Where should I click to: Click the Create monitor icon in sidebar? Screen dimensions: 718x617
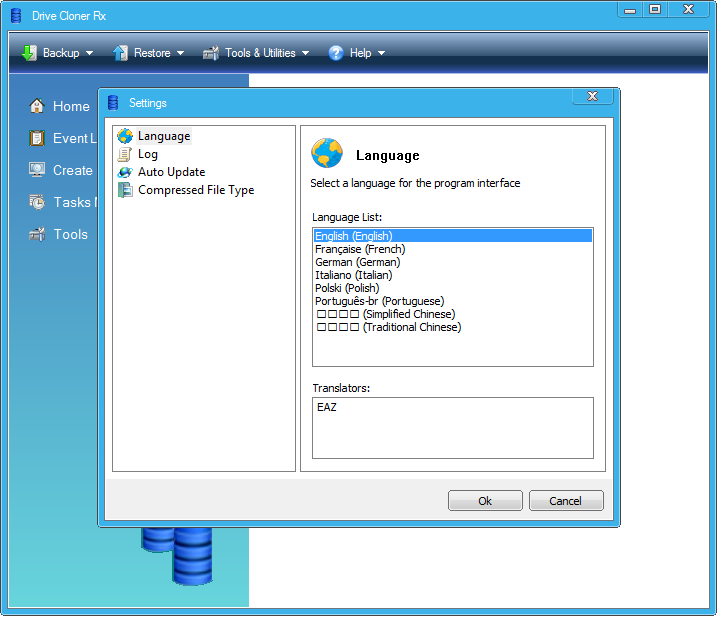[37, 170]
